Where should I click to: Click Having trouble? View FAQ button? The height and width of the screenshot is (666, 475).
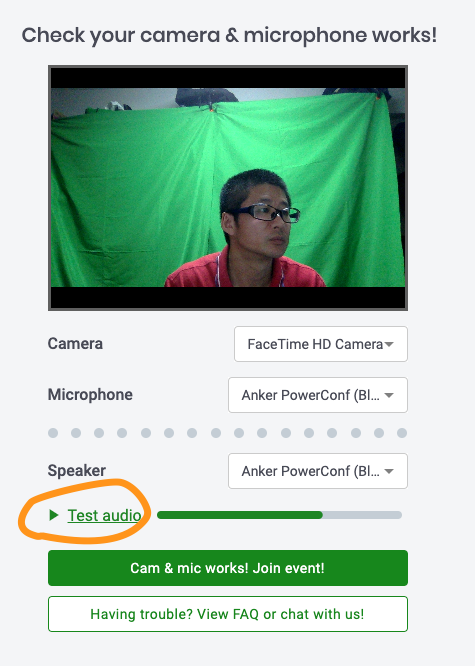click(x=228, y=614)
